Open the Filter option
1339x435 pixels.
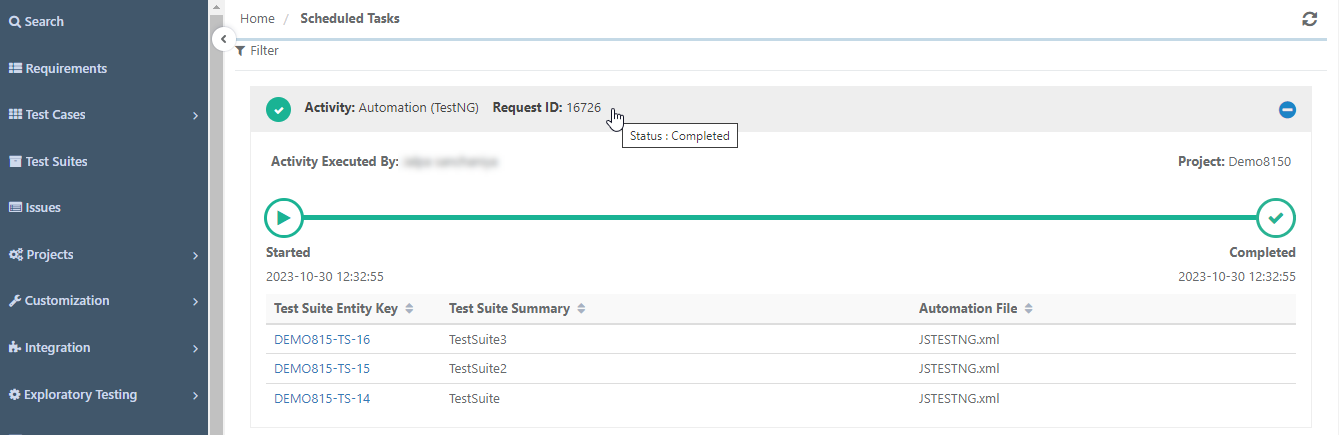click(257, 50)
